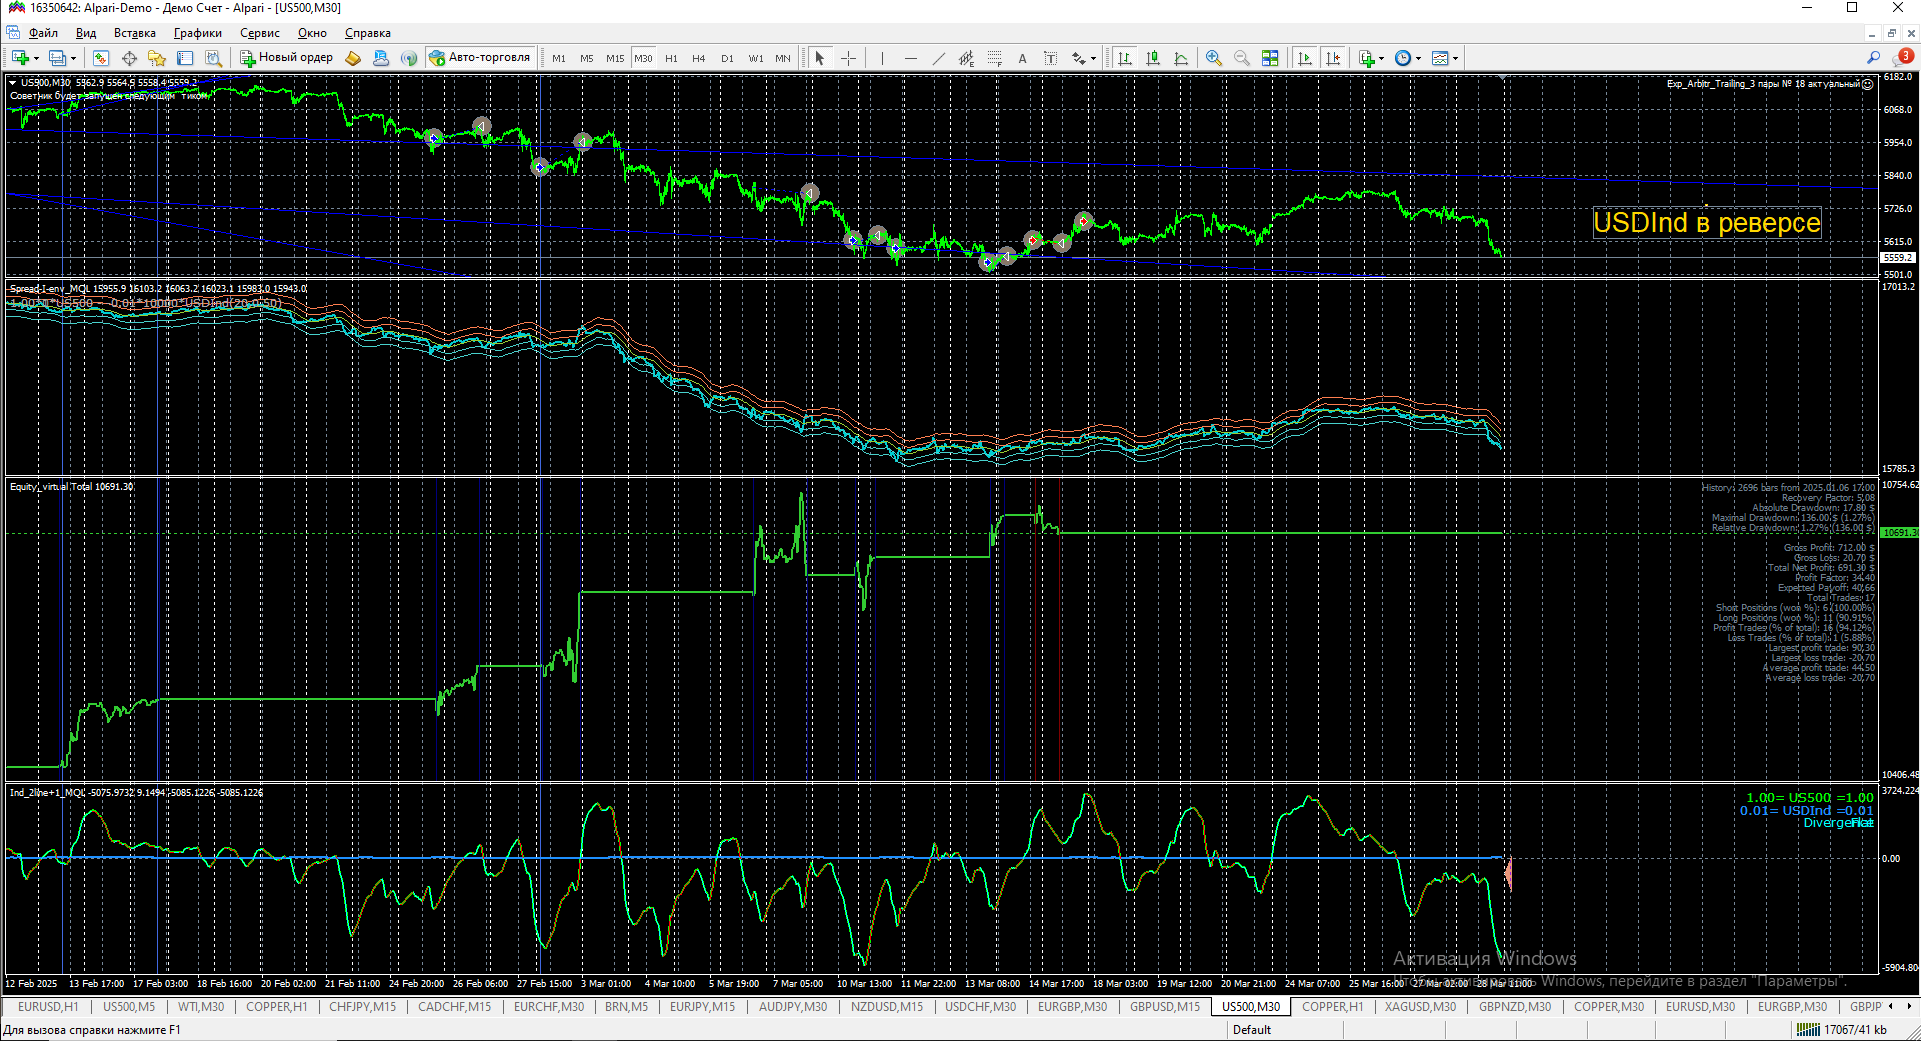Select the USDInd в реверсе chart label
The height and width of the screenshot is (1041, 1921).
tap(1707, 223)
